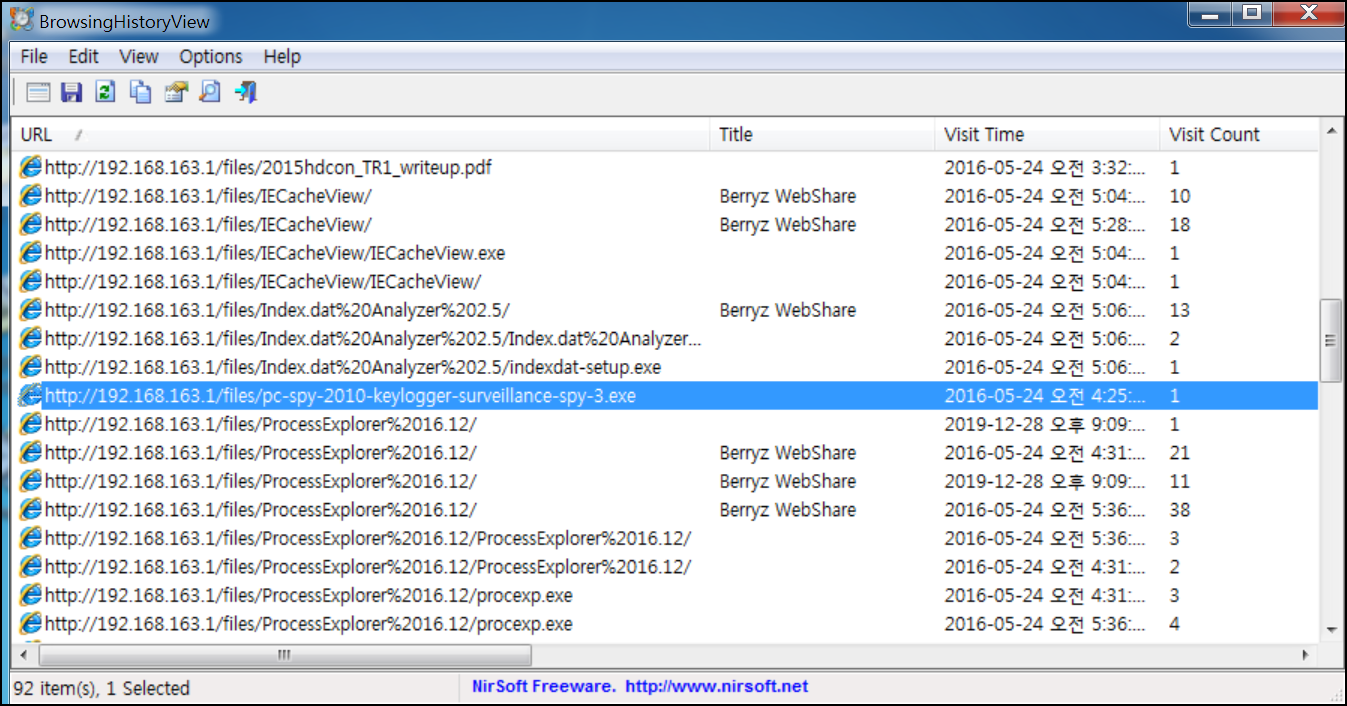Screen dimensions: 1347x706
Task: Open the Help menu
Action: (x=282, y=56)
